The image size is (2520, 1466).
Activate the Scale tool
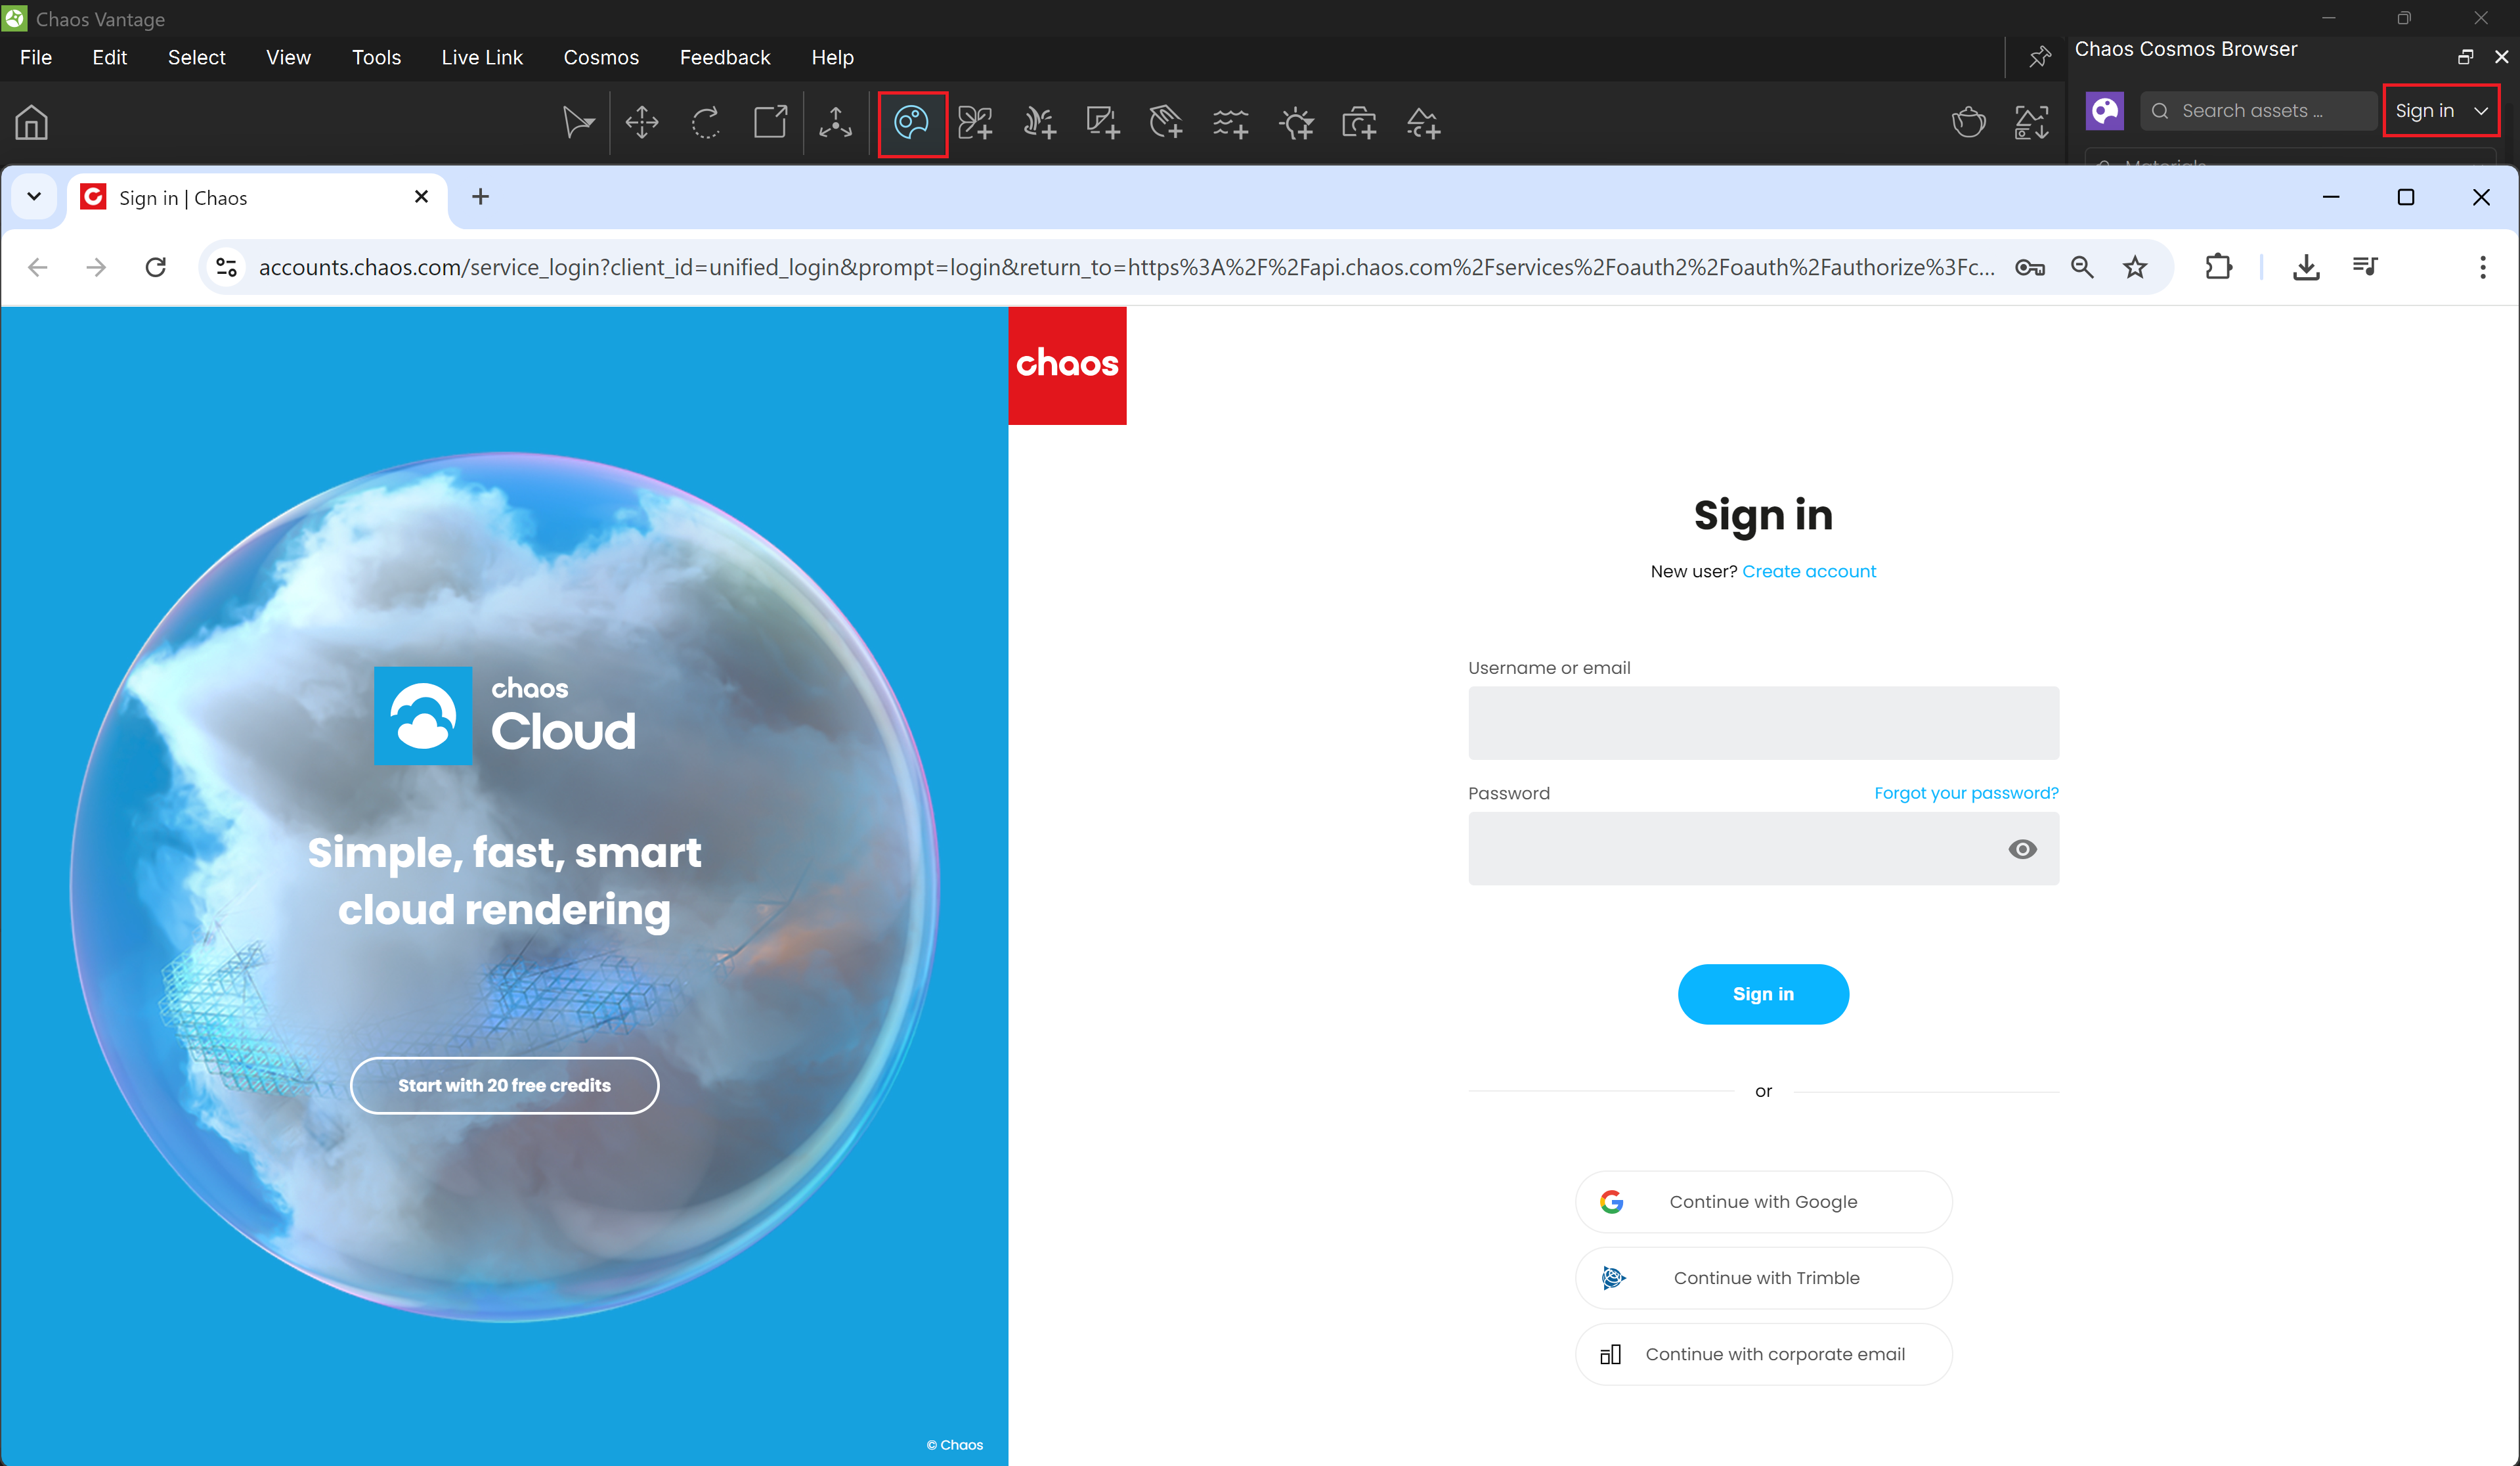[770, 123]
